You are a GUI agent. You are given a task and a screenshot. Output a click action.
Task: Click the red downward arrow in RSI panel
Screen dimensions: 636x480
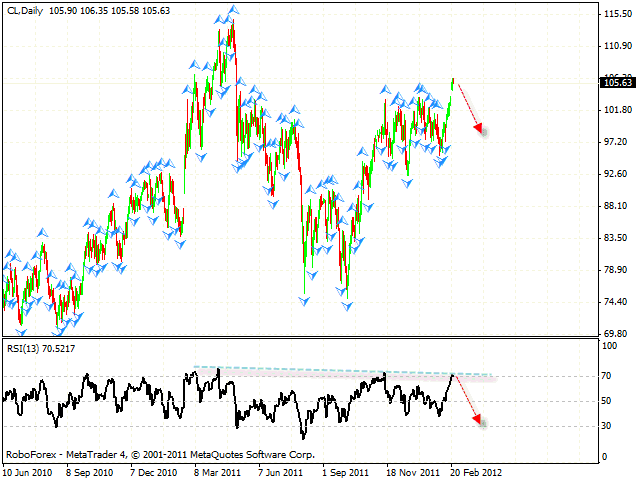tap(470, 400)
